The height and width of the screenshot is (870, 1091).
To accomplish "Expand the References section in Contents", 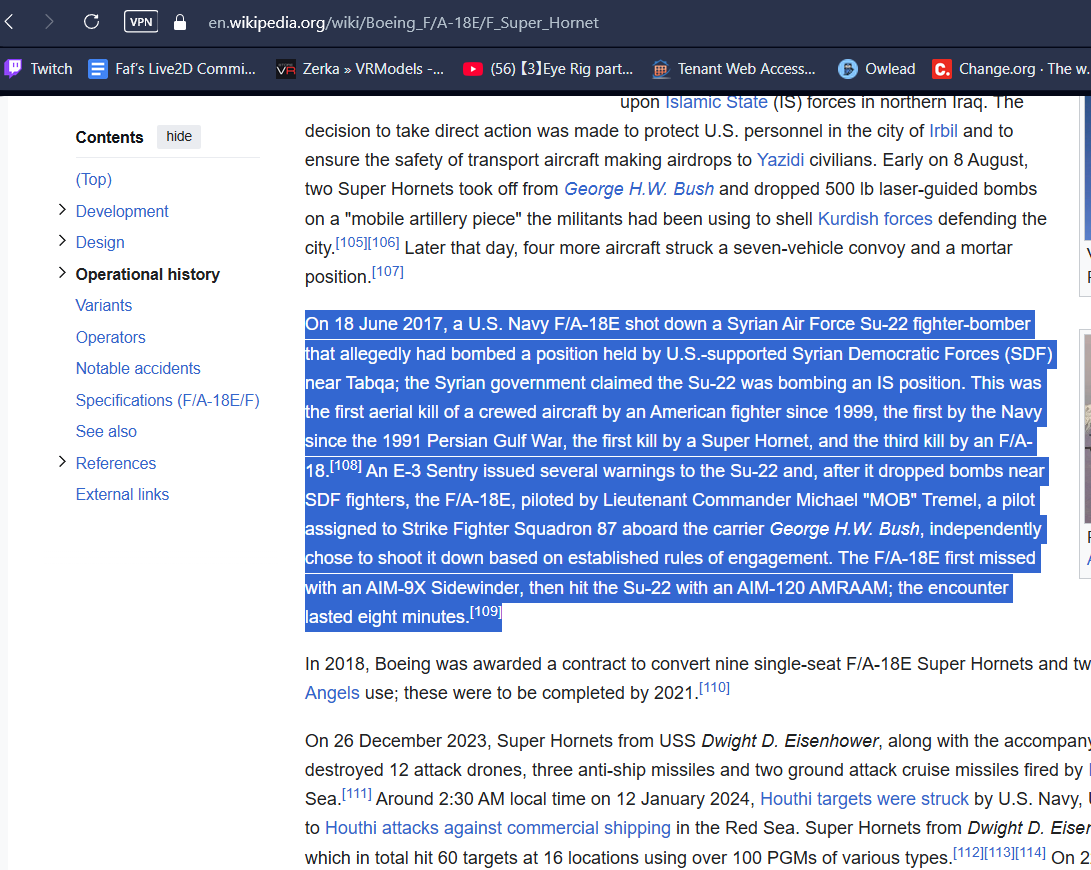I will 63,462.
